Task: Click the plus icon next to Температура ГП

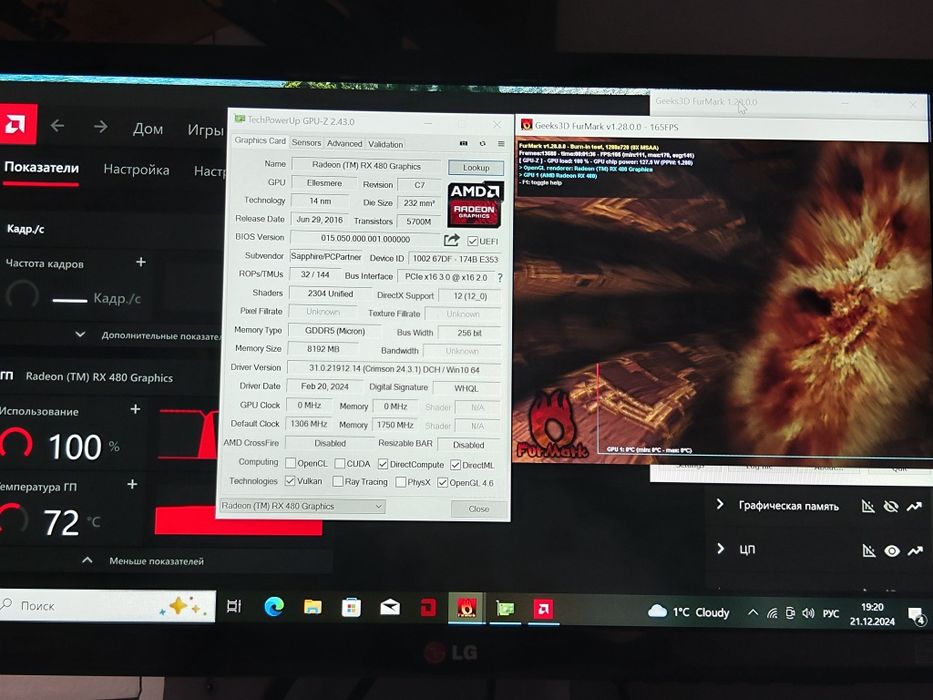Action: click(x=133, y=485)
